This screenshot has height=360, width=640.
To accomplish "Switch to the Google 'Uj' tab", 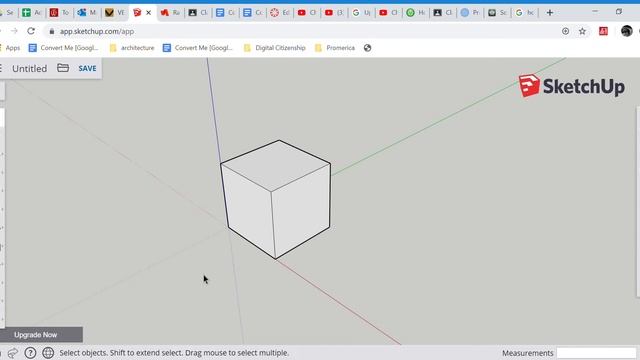I will coord(362,13).
